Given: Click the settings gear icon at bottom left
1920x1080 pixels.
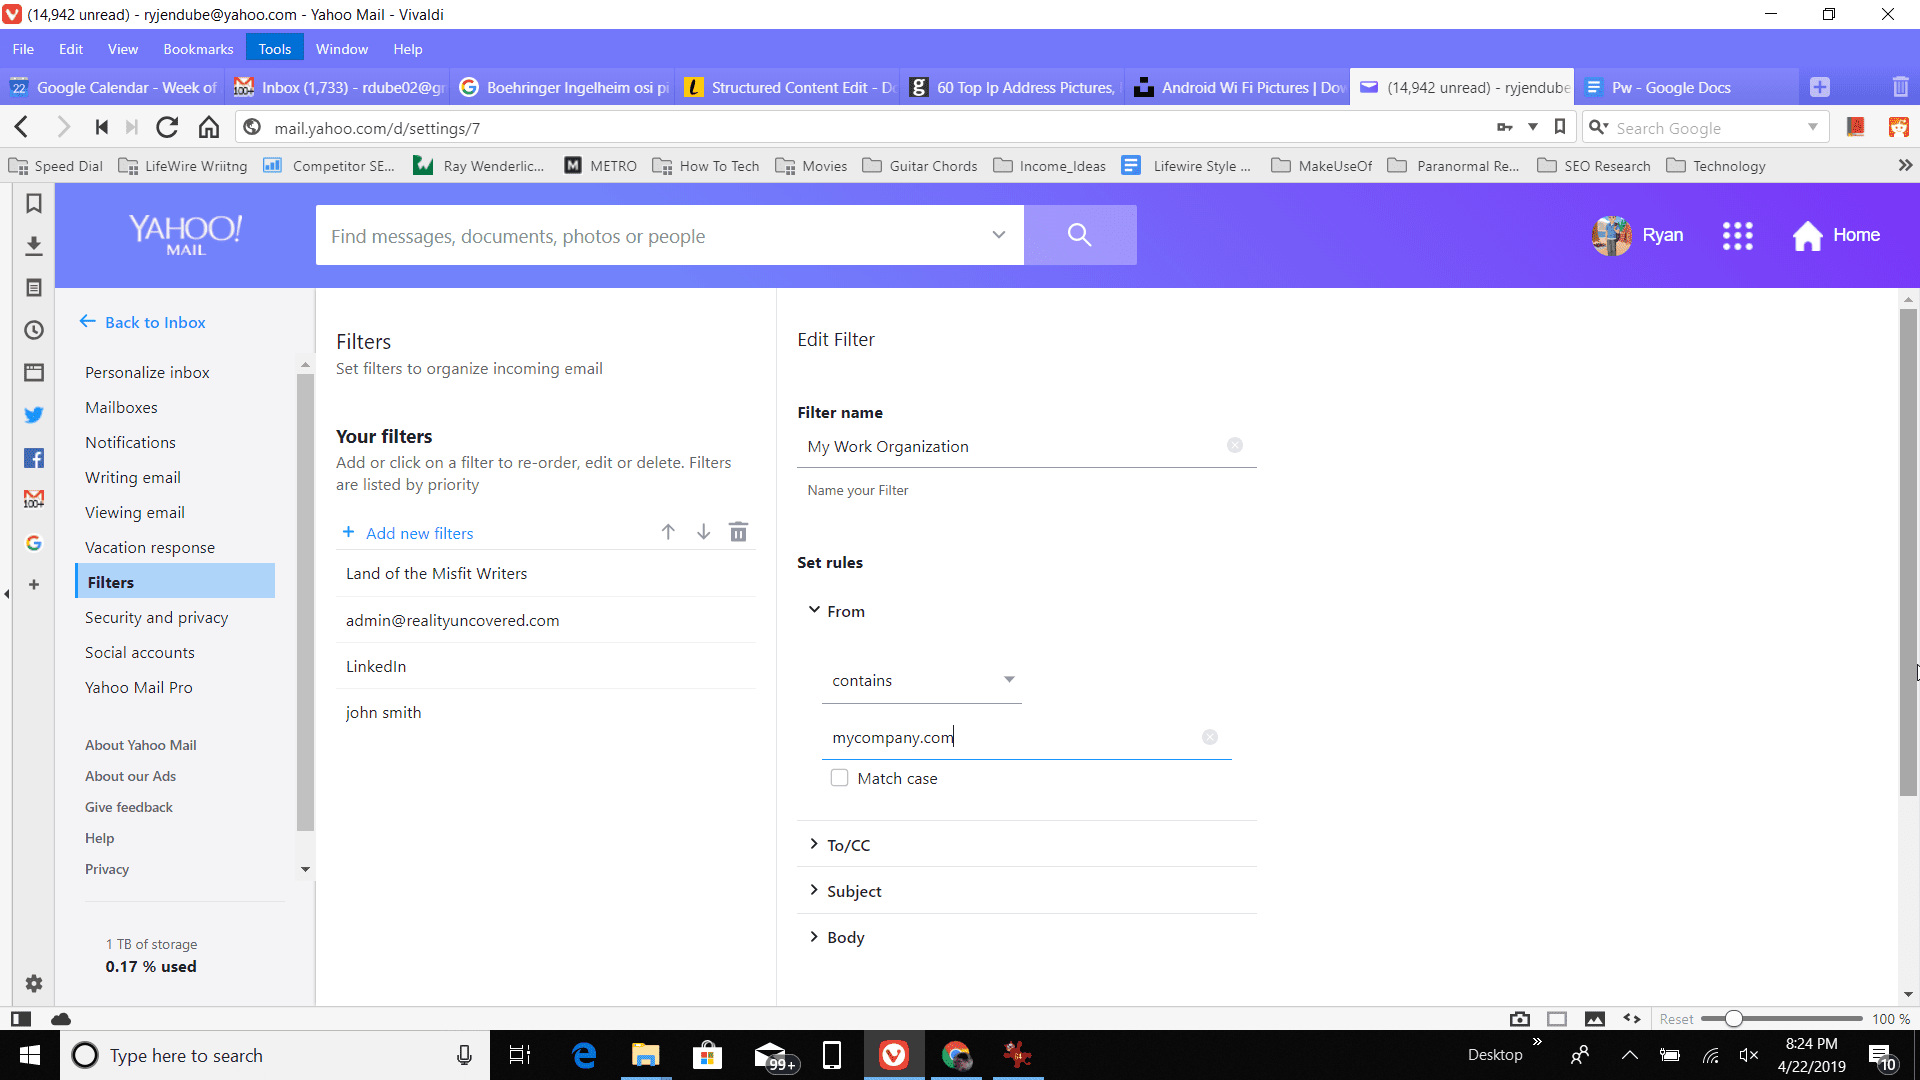Looking at the screenshot, I should 34,984.
